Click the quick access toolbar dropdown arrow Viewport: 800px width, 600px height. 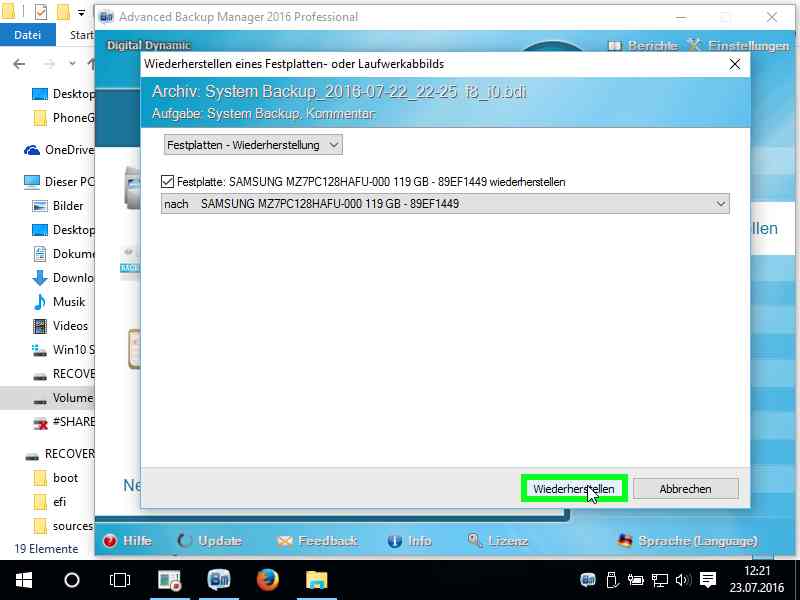(x=82, y=13)
